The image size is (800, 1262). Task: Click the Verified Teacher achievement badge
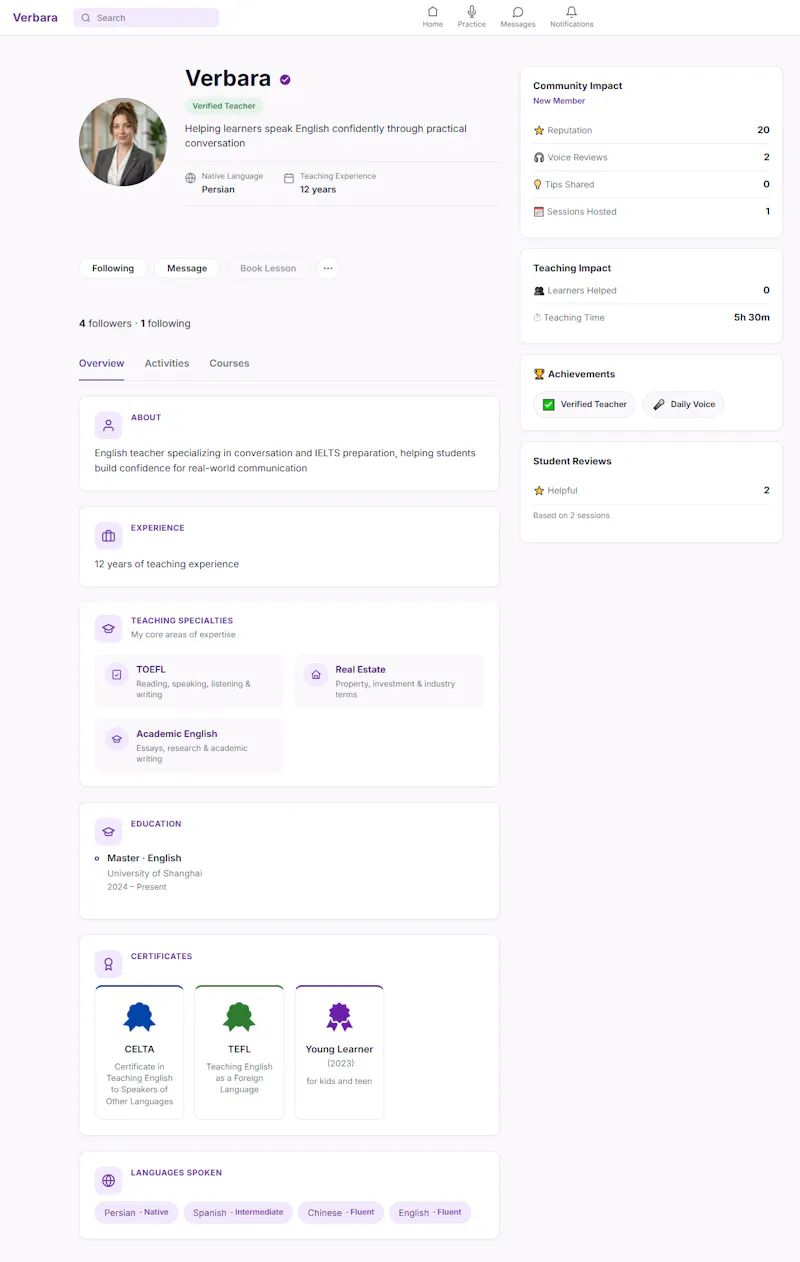pyautogui.click(x=584, y=404)
